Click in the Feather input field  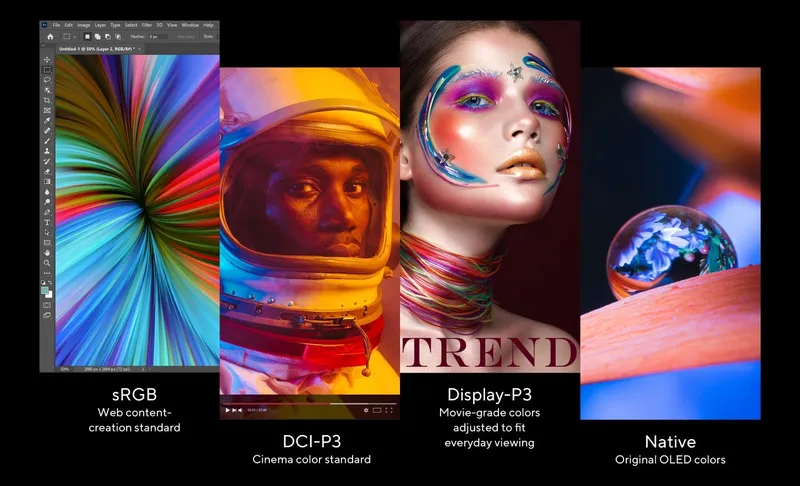(x=158, y=37)
